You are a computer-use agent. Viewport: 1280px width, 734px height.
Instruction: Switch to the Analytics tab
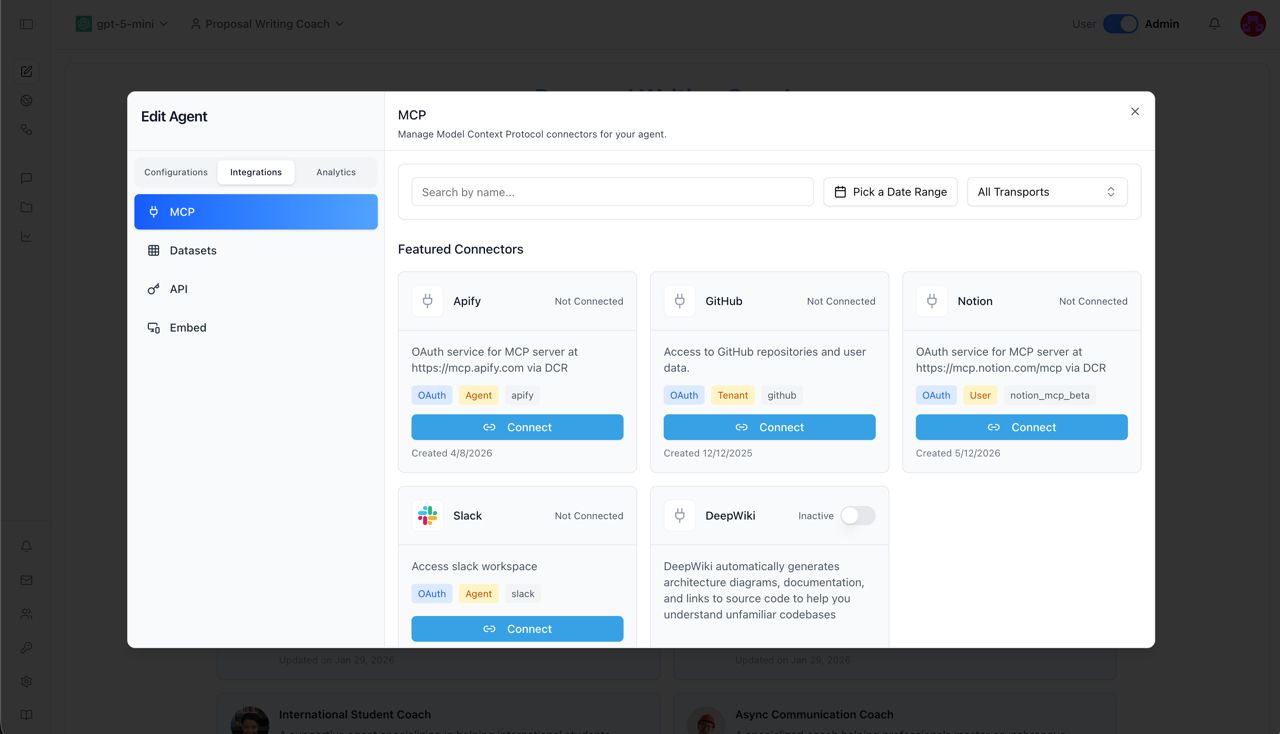(336, 172)
